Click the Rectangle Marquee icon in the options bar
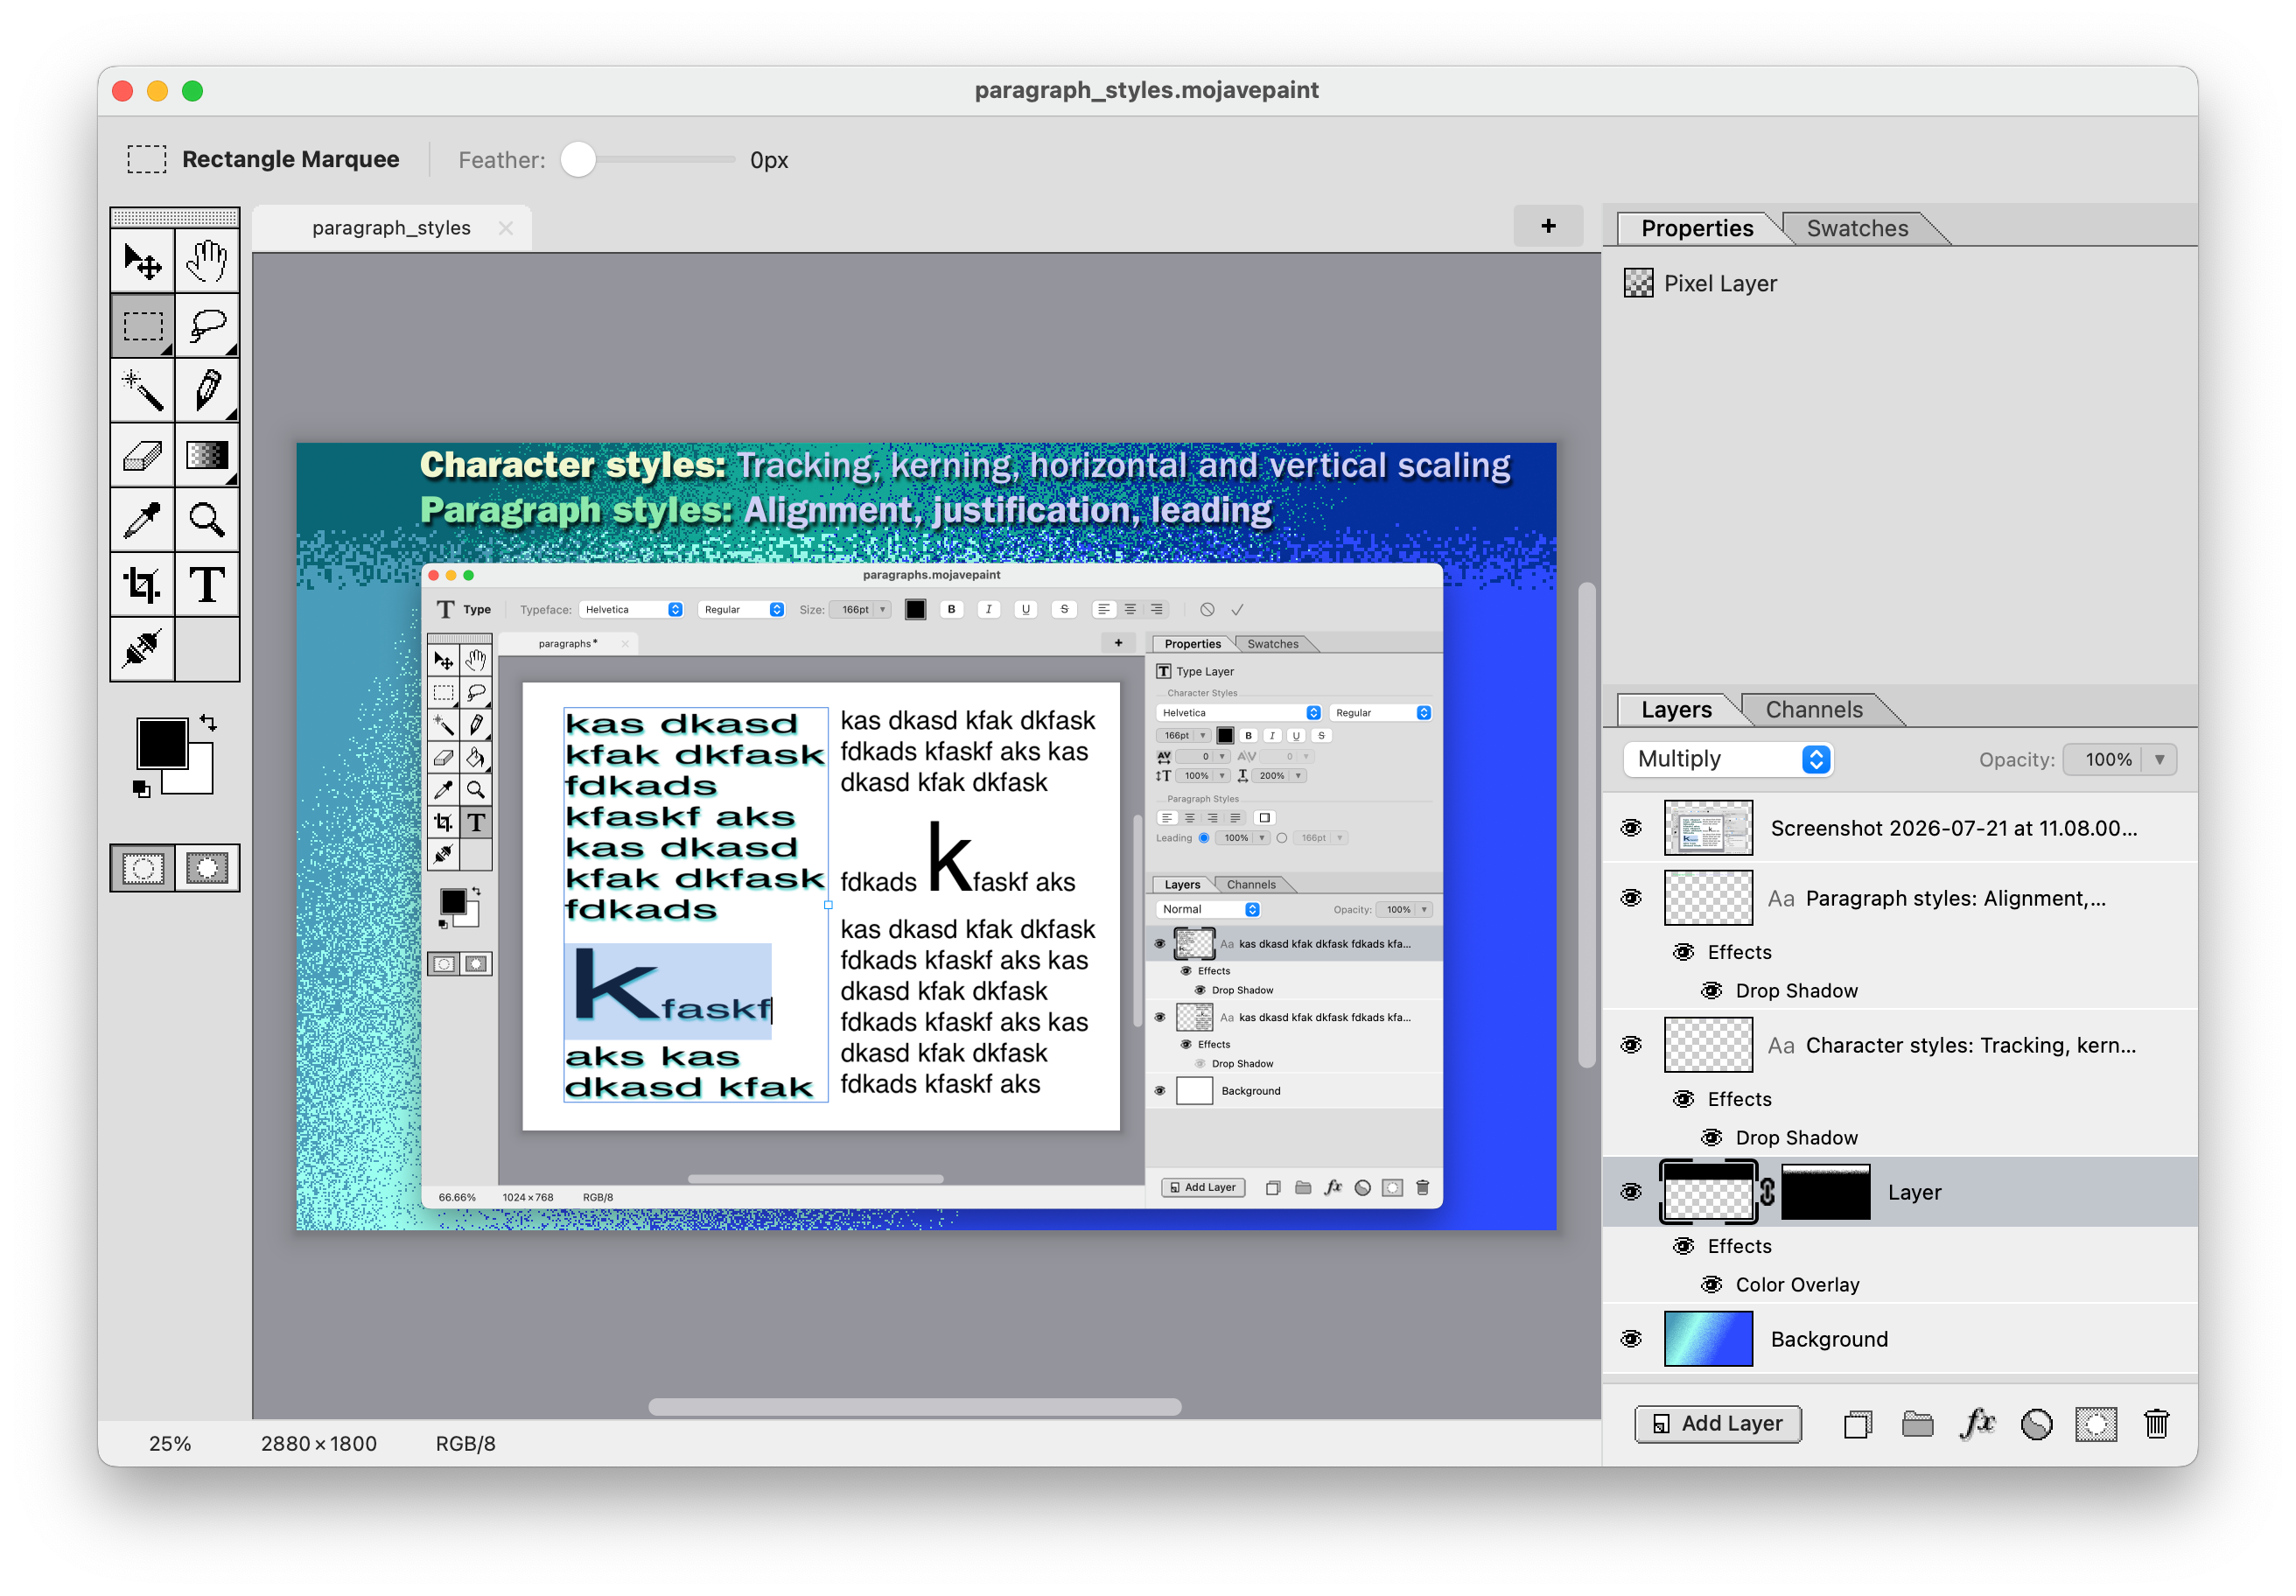2296x1596 pixels. pos(146,160)
